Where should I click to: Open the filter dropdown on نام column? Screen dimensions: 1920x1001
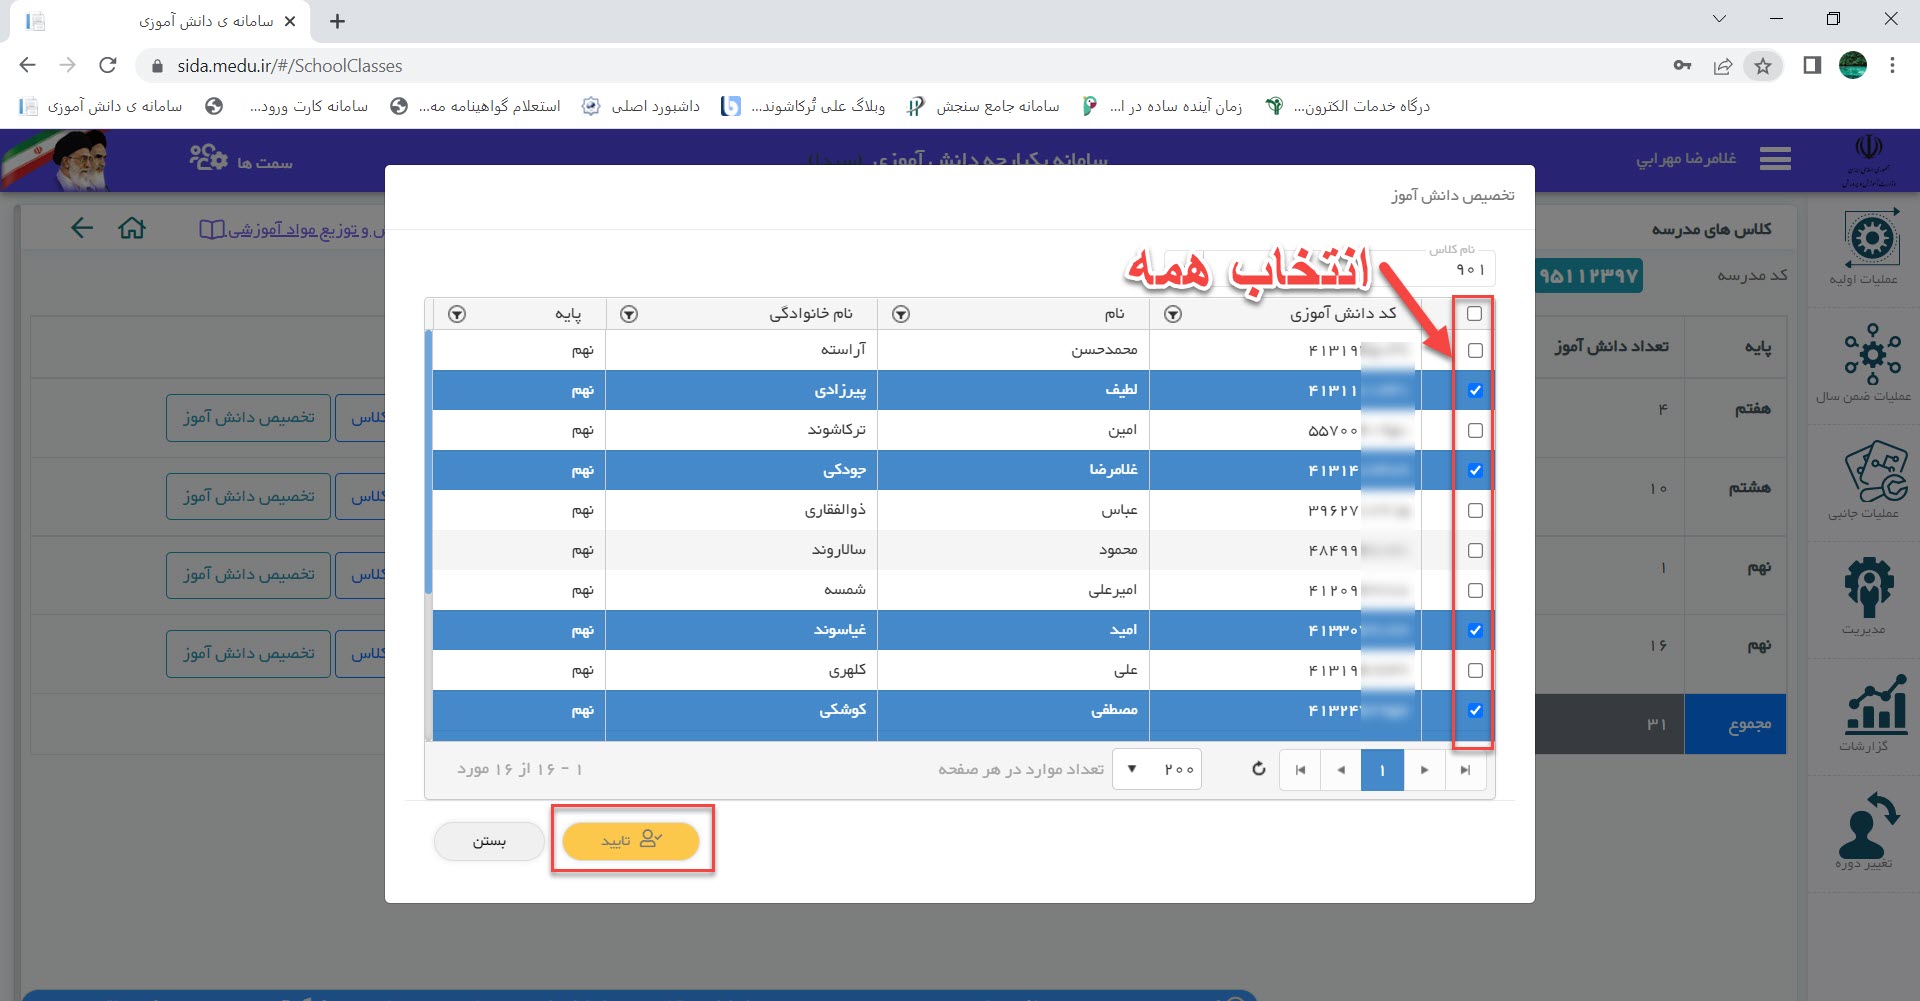(901, 314)
